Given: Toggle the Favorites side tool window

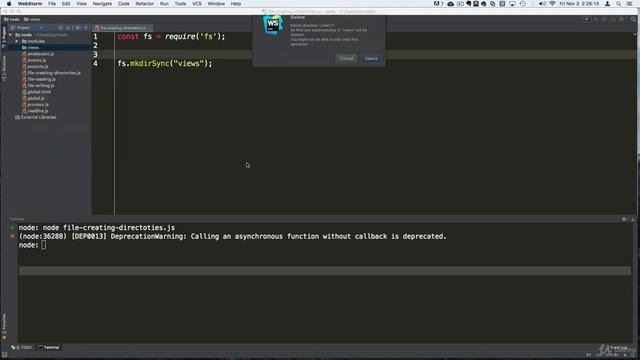Looking at the screenshot, I should click(4, 327).
